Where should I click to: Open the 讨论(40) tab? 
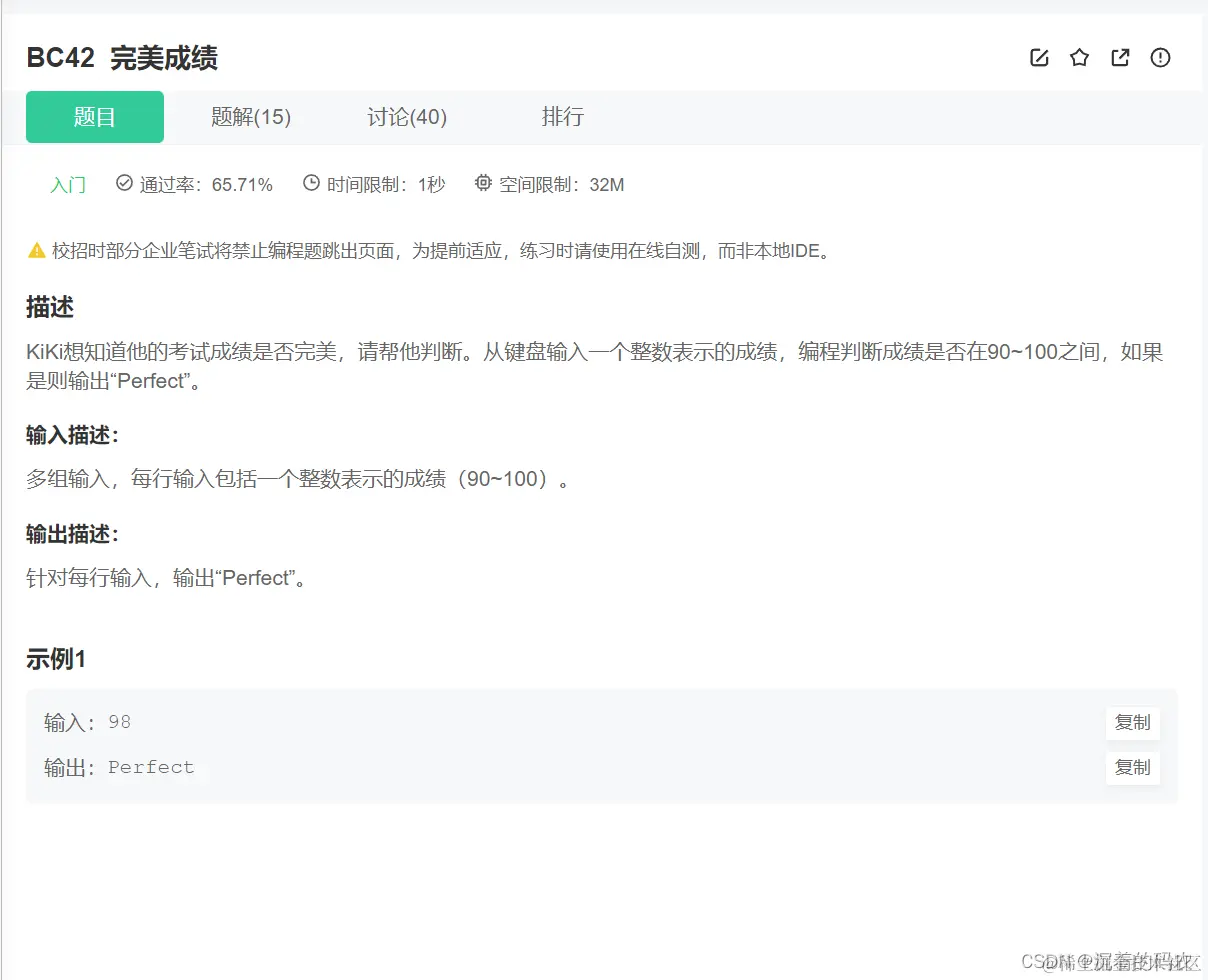[406, 117]
